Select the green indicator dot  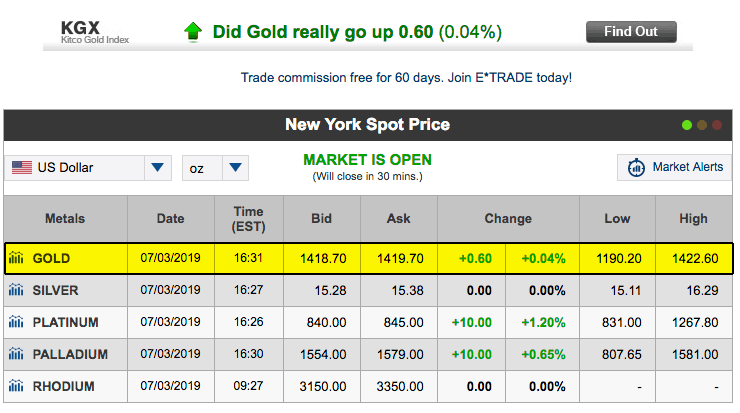pyautogui.click(x=687, y=125)
